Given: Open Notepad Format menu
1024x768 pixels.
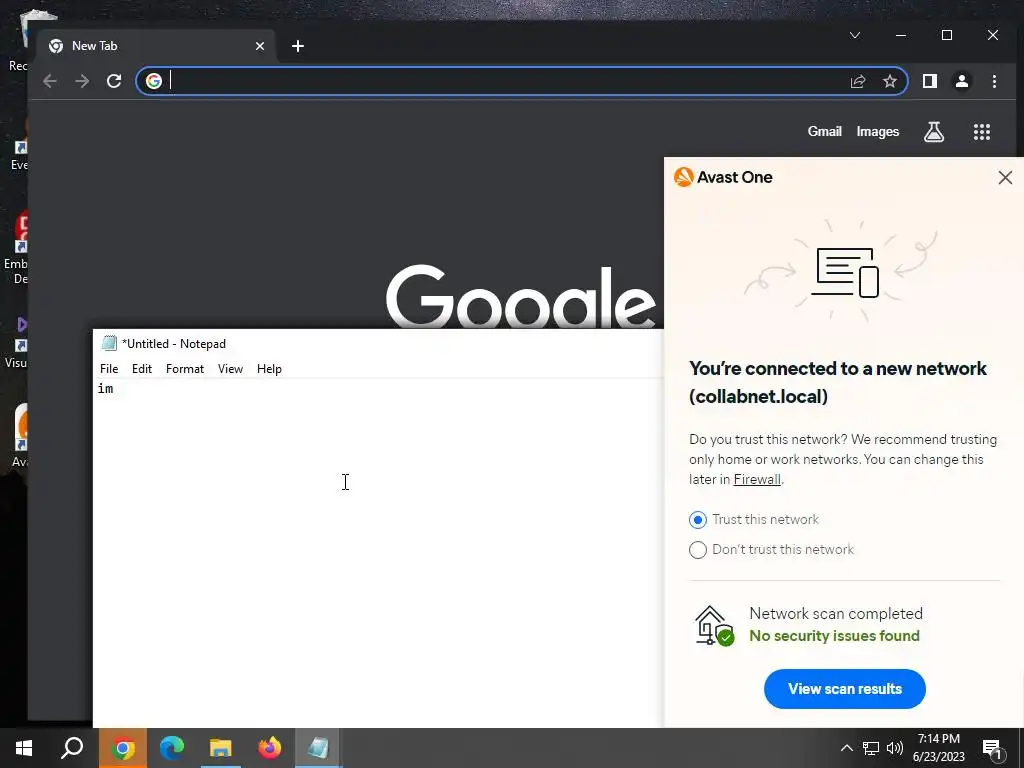Looking at the screenshot, I should [185, 369].
